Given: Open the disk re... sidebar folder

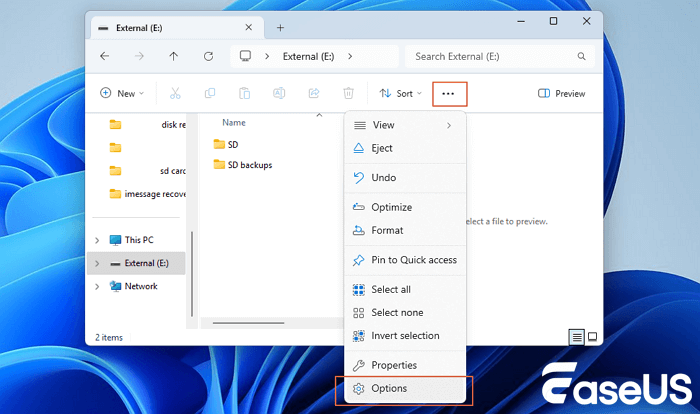Looking at the screenshot, I should point(148,125).
